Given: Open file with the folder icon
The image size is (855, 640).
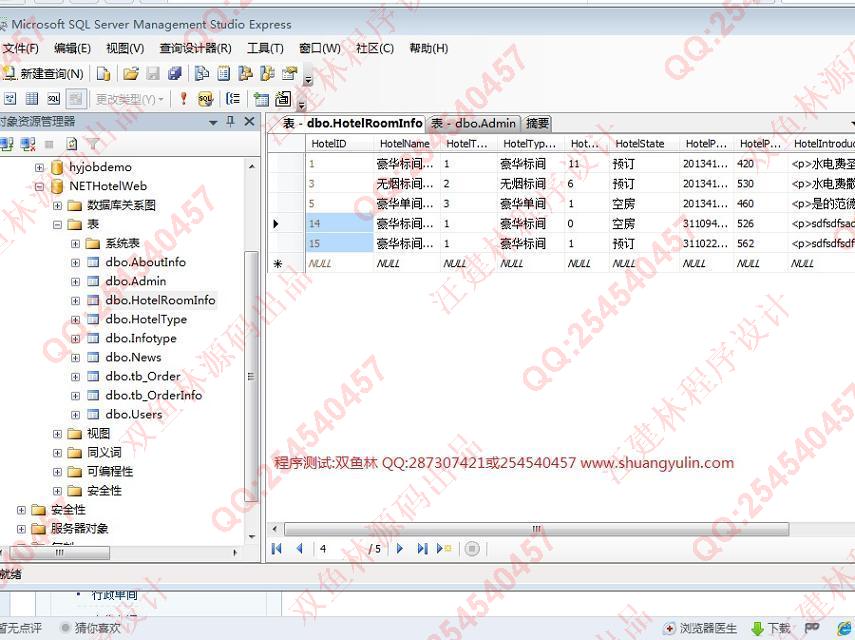Looking at the screenshot, I should [x=131, y=73].
